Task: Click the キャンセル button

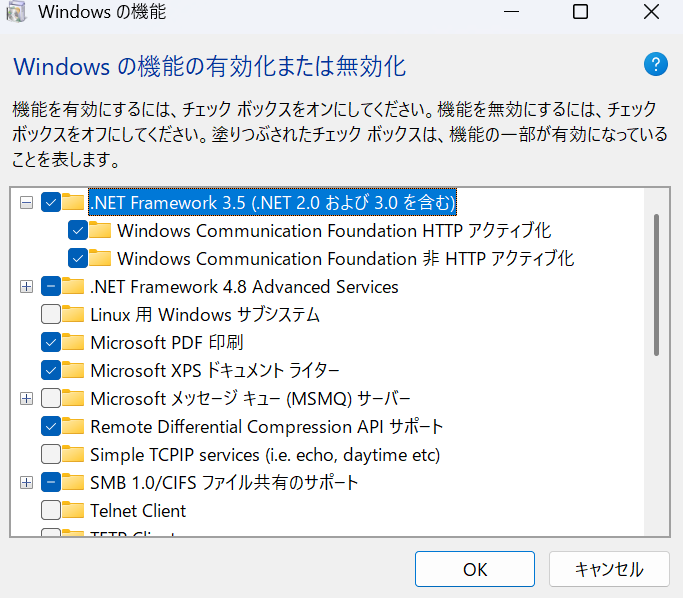Action: point(608,569)
